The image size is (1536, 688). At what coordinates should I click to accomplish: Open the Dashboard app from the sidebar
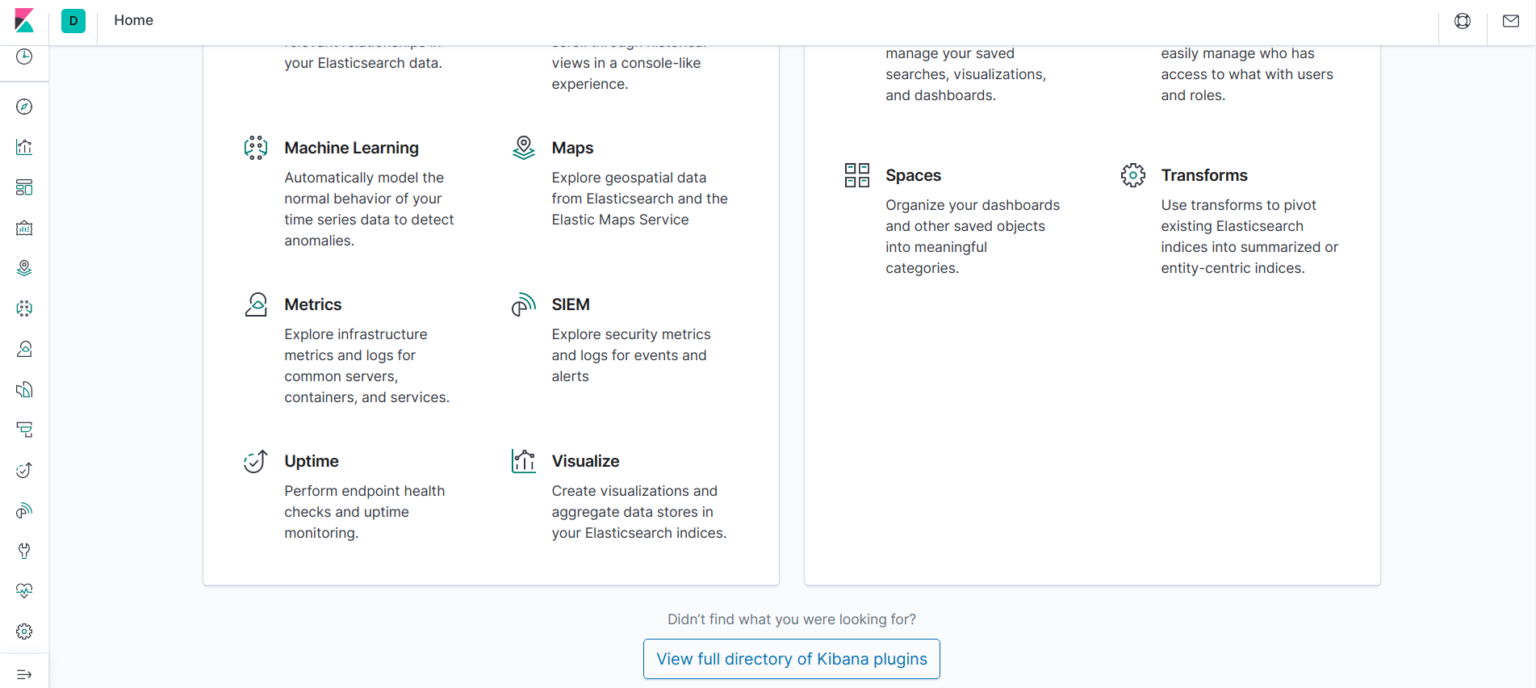[x=24, y=187]
